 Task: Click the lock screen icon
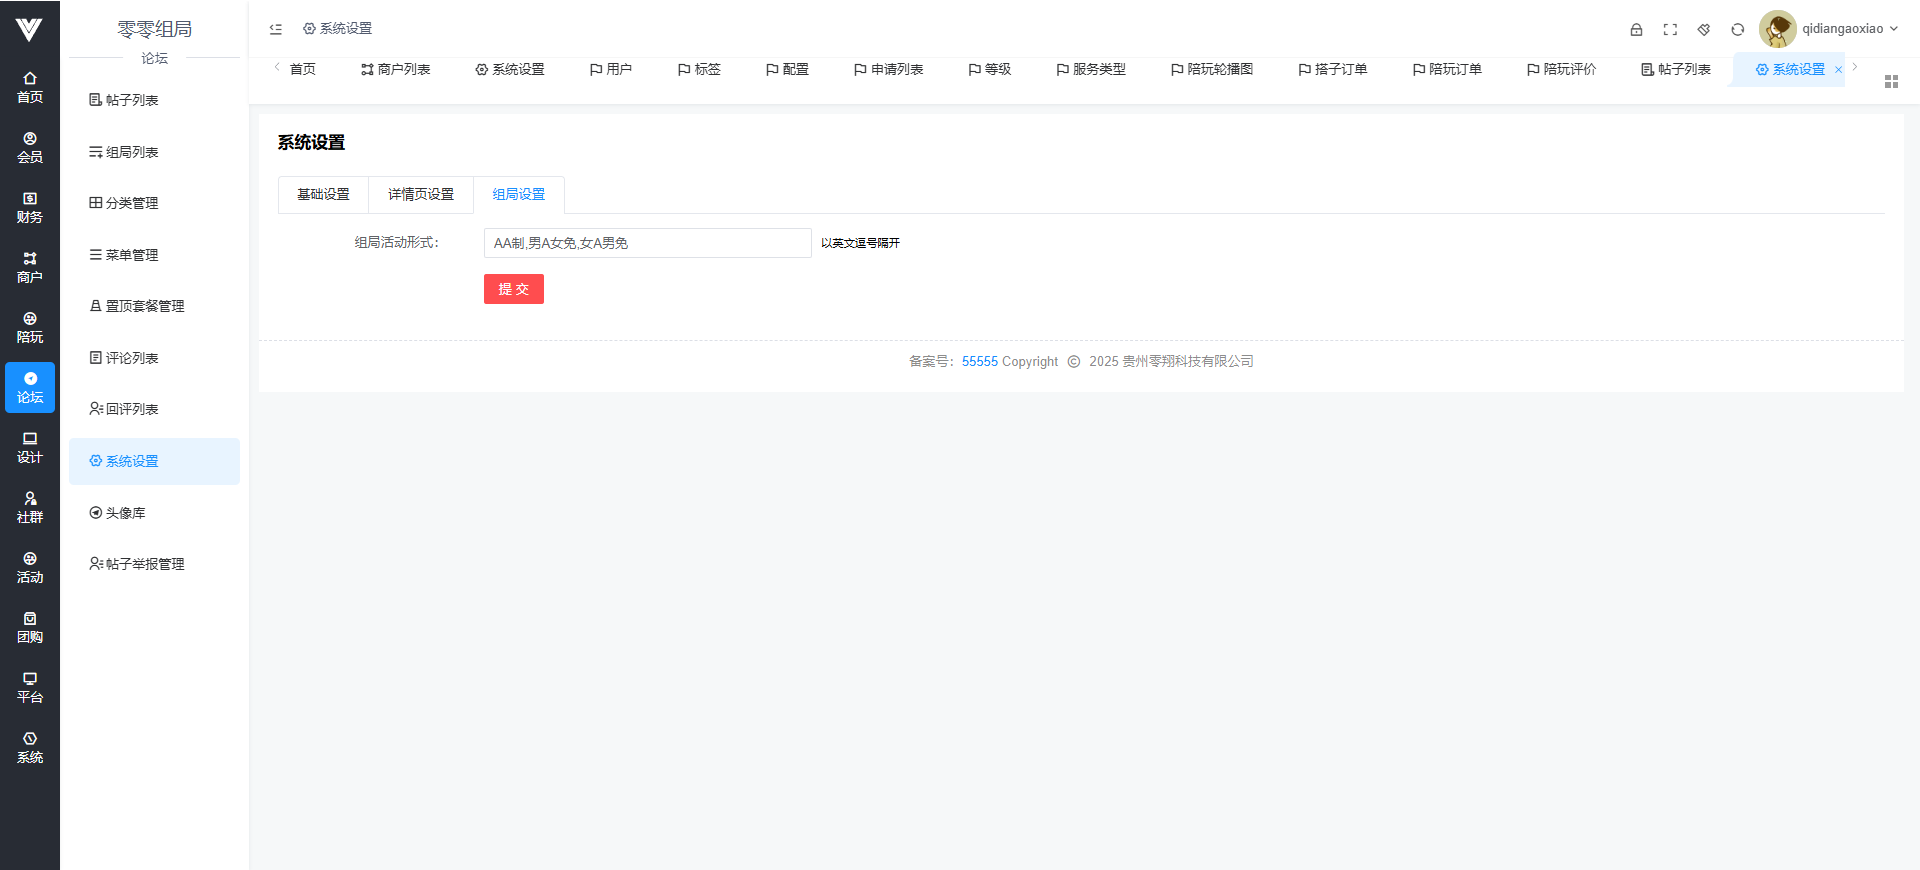pos(1636,30)
